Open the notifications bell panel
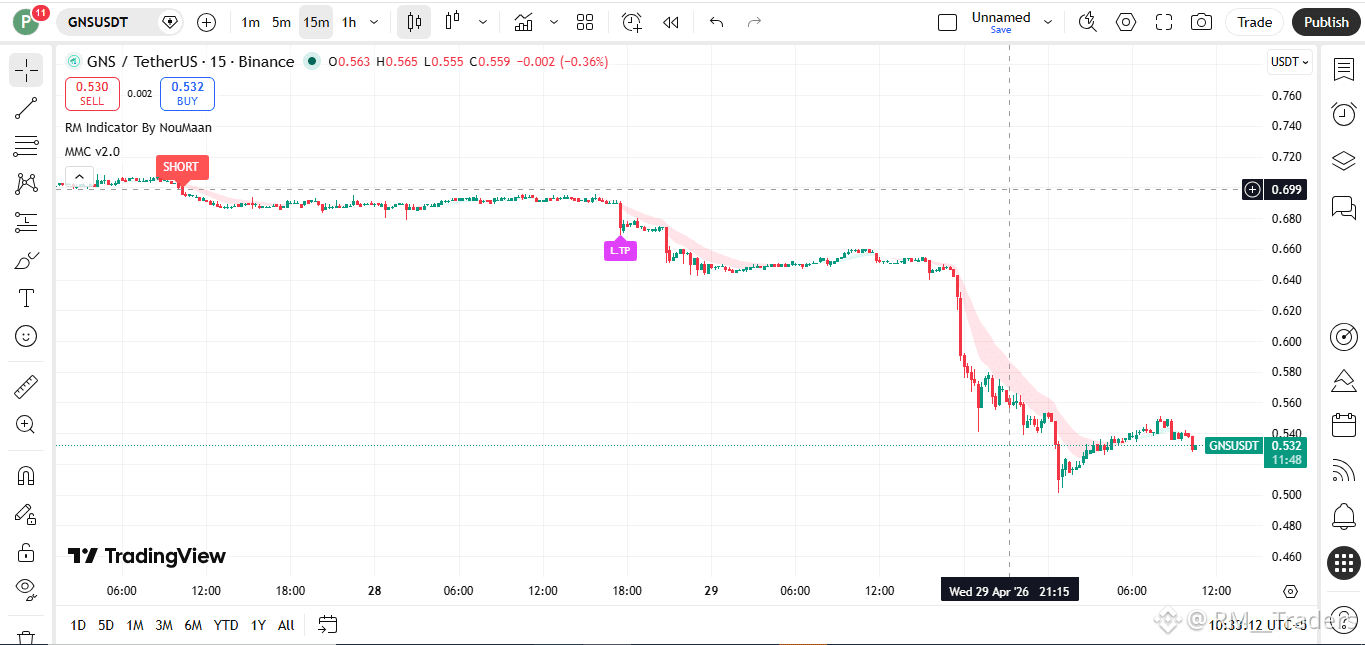Viewport: 1365px width, 645px height. 1344,517
